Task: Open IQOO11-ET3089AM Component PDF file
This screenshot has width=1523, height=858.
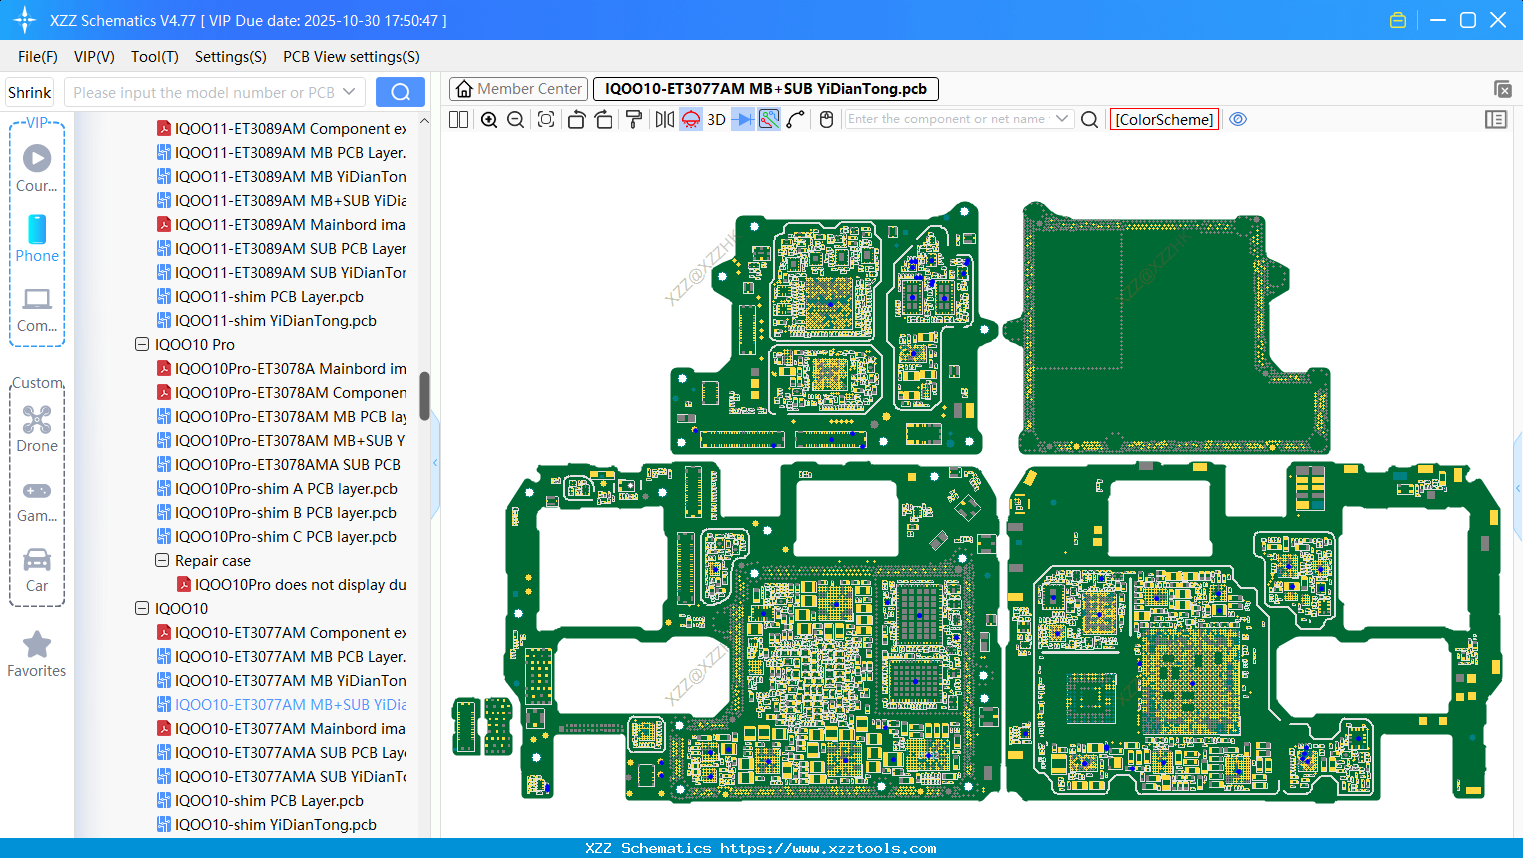Action: click(x=281, y=128)
